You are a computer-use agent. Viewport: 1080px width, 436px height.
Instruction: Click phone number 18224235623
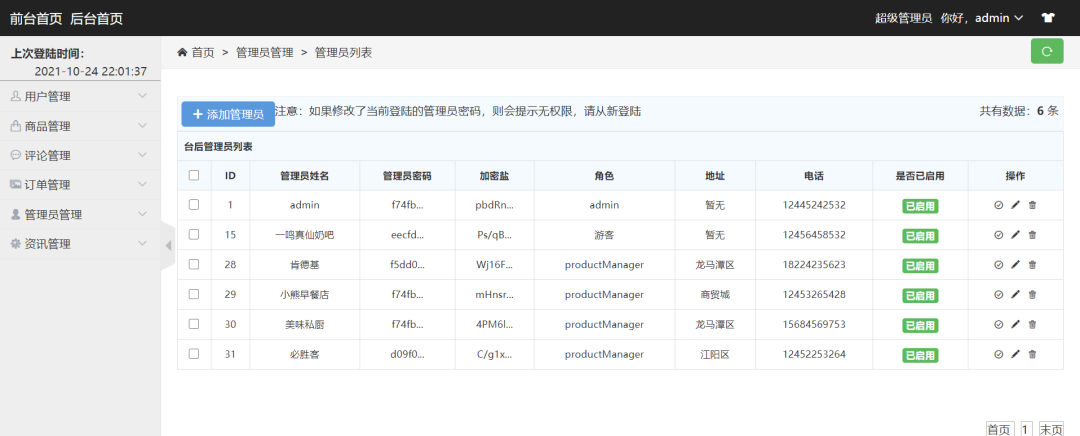tap(814, 264)
